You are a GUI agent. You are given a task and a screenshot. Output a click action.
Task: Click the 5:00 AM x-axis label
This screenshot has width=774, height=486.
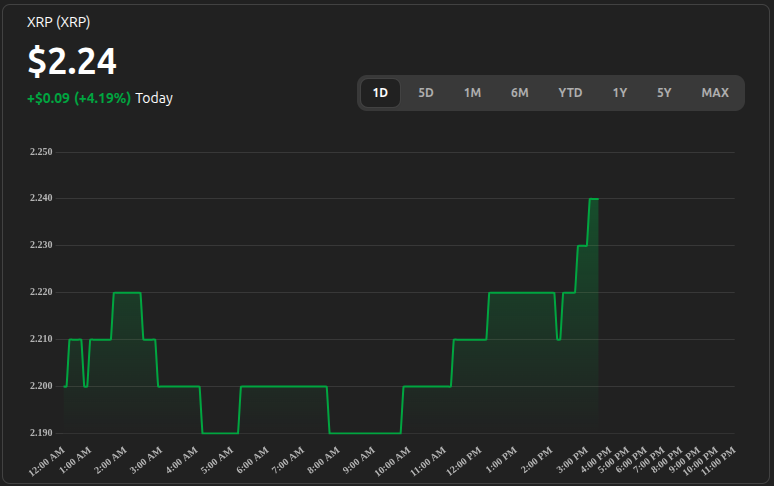[218, 460]
